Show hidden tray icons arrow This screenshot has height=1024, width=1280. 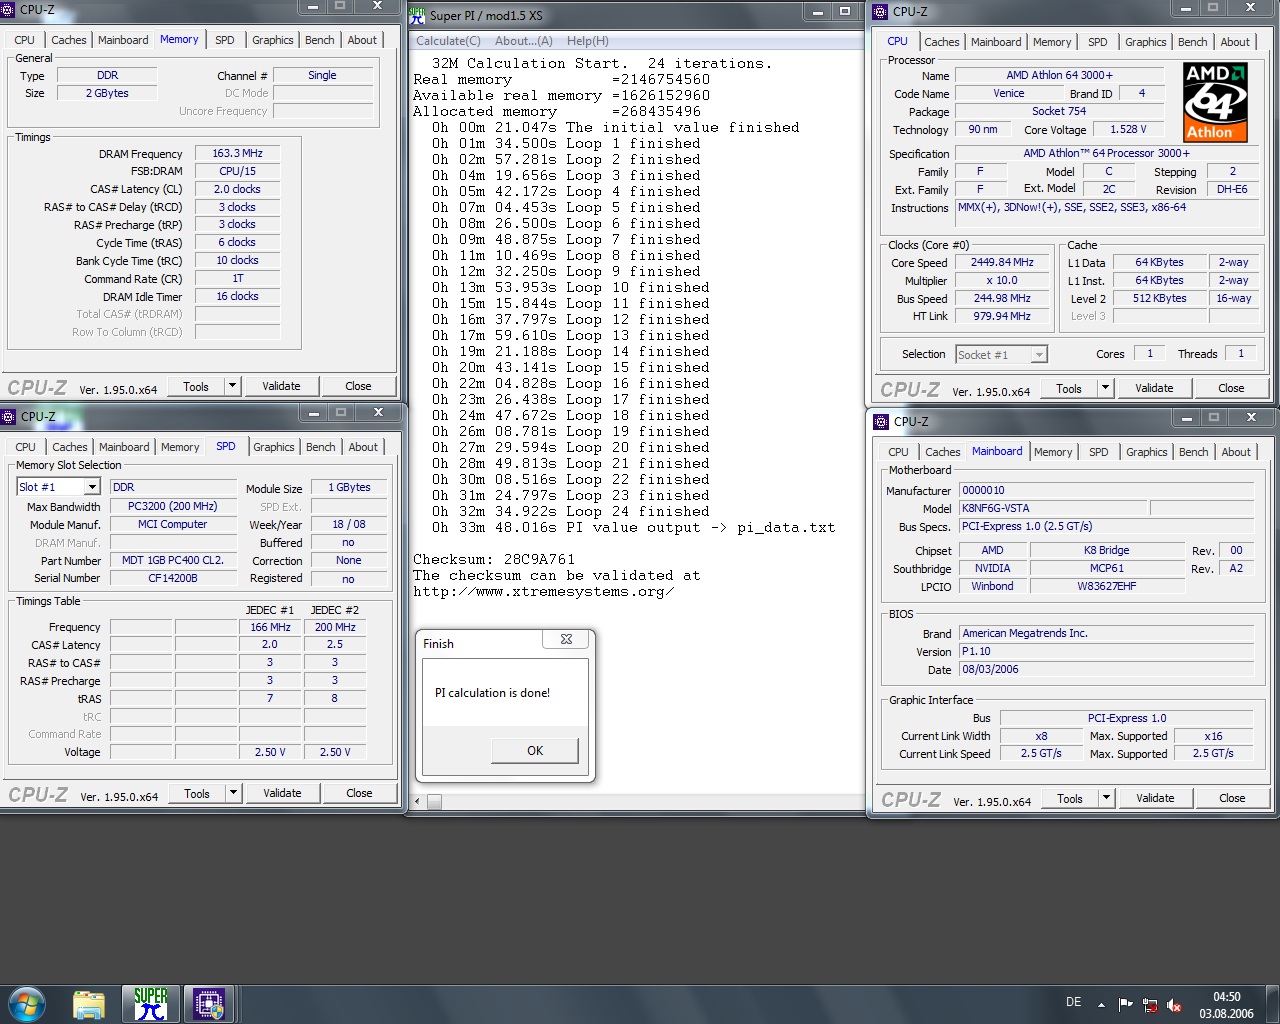(x=1101, y=1004)
